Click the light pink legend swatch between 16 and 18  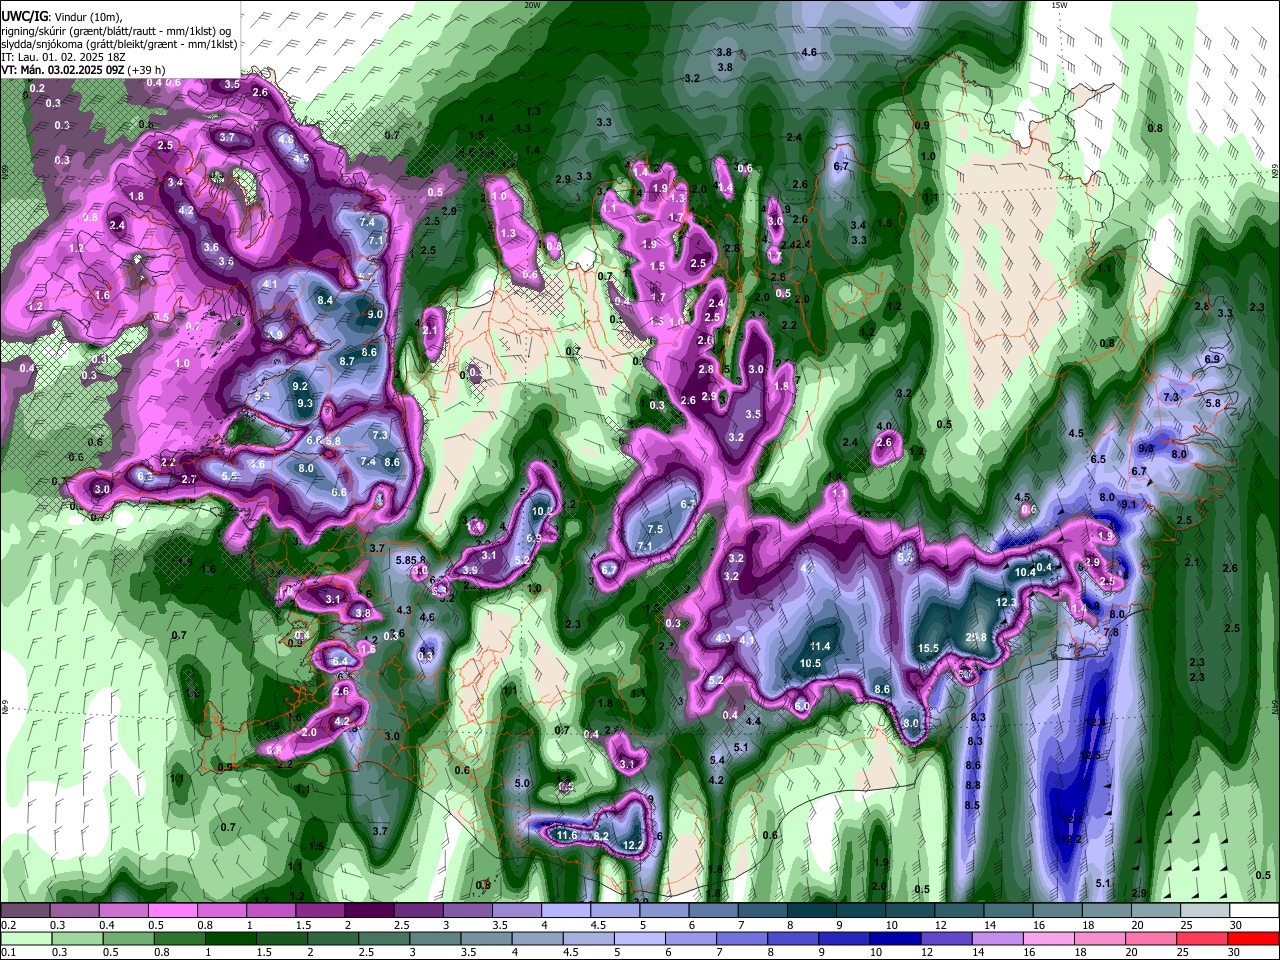tap(1048, 938)
